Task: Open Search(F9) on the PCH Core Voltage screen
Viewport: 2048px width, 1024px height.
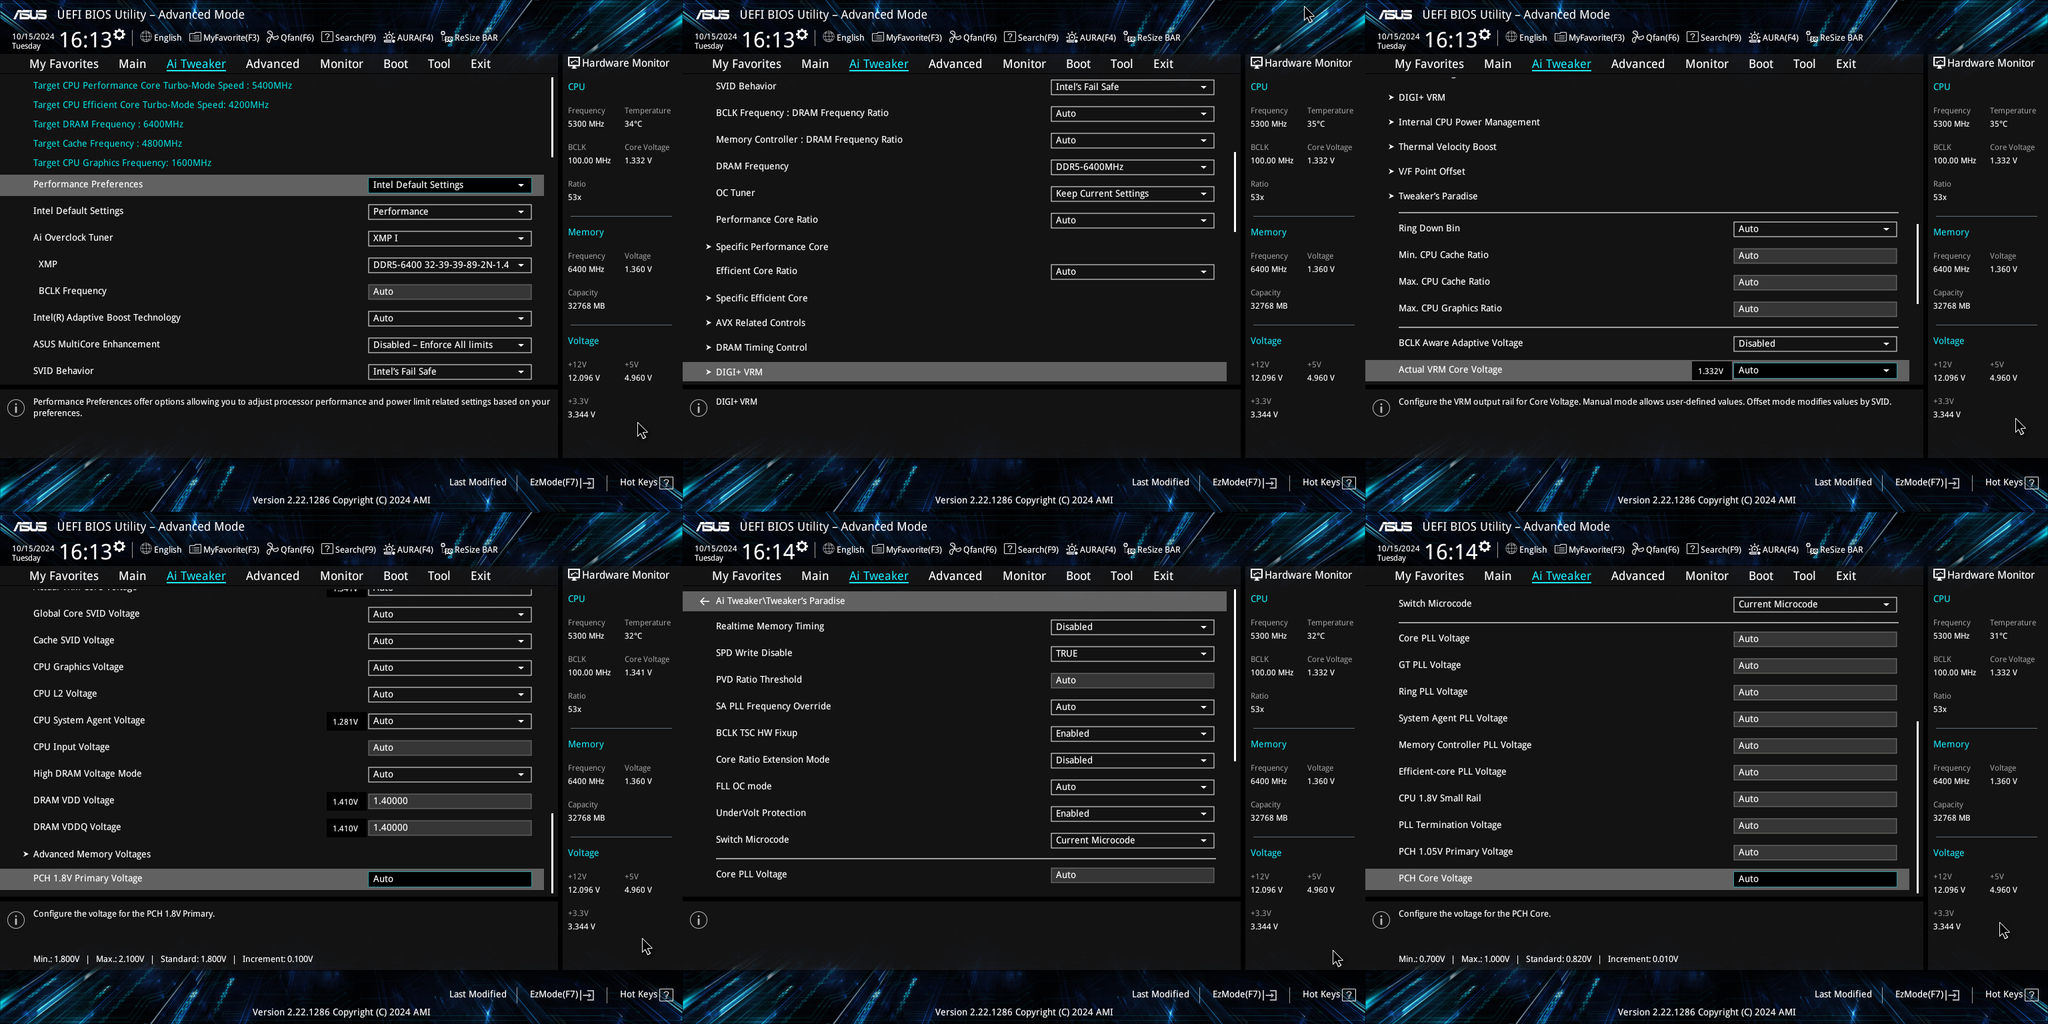Action: 1714,550
